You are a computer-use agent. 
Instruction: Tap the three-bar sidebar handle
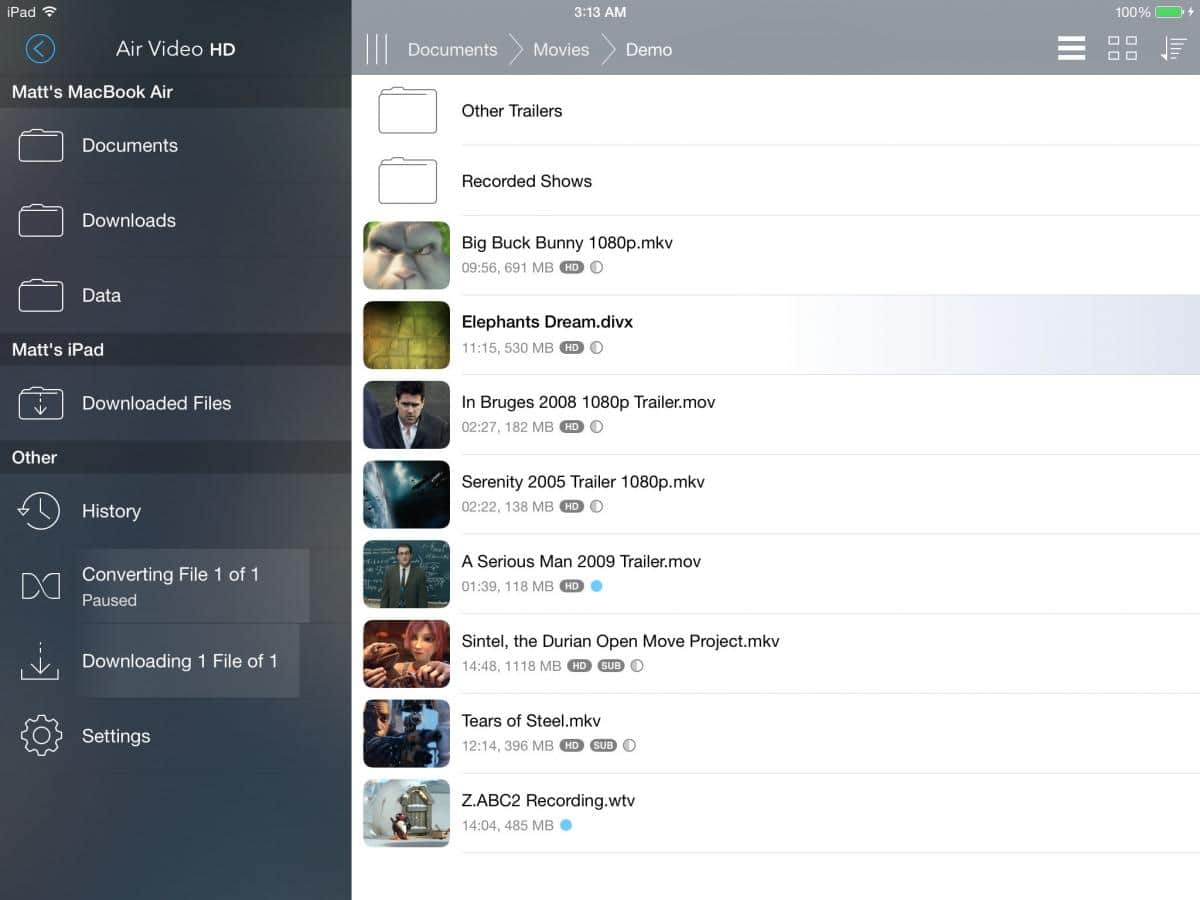tap(377, 49)
